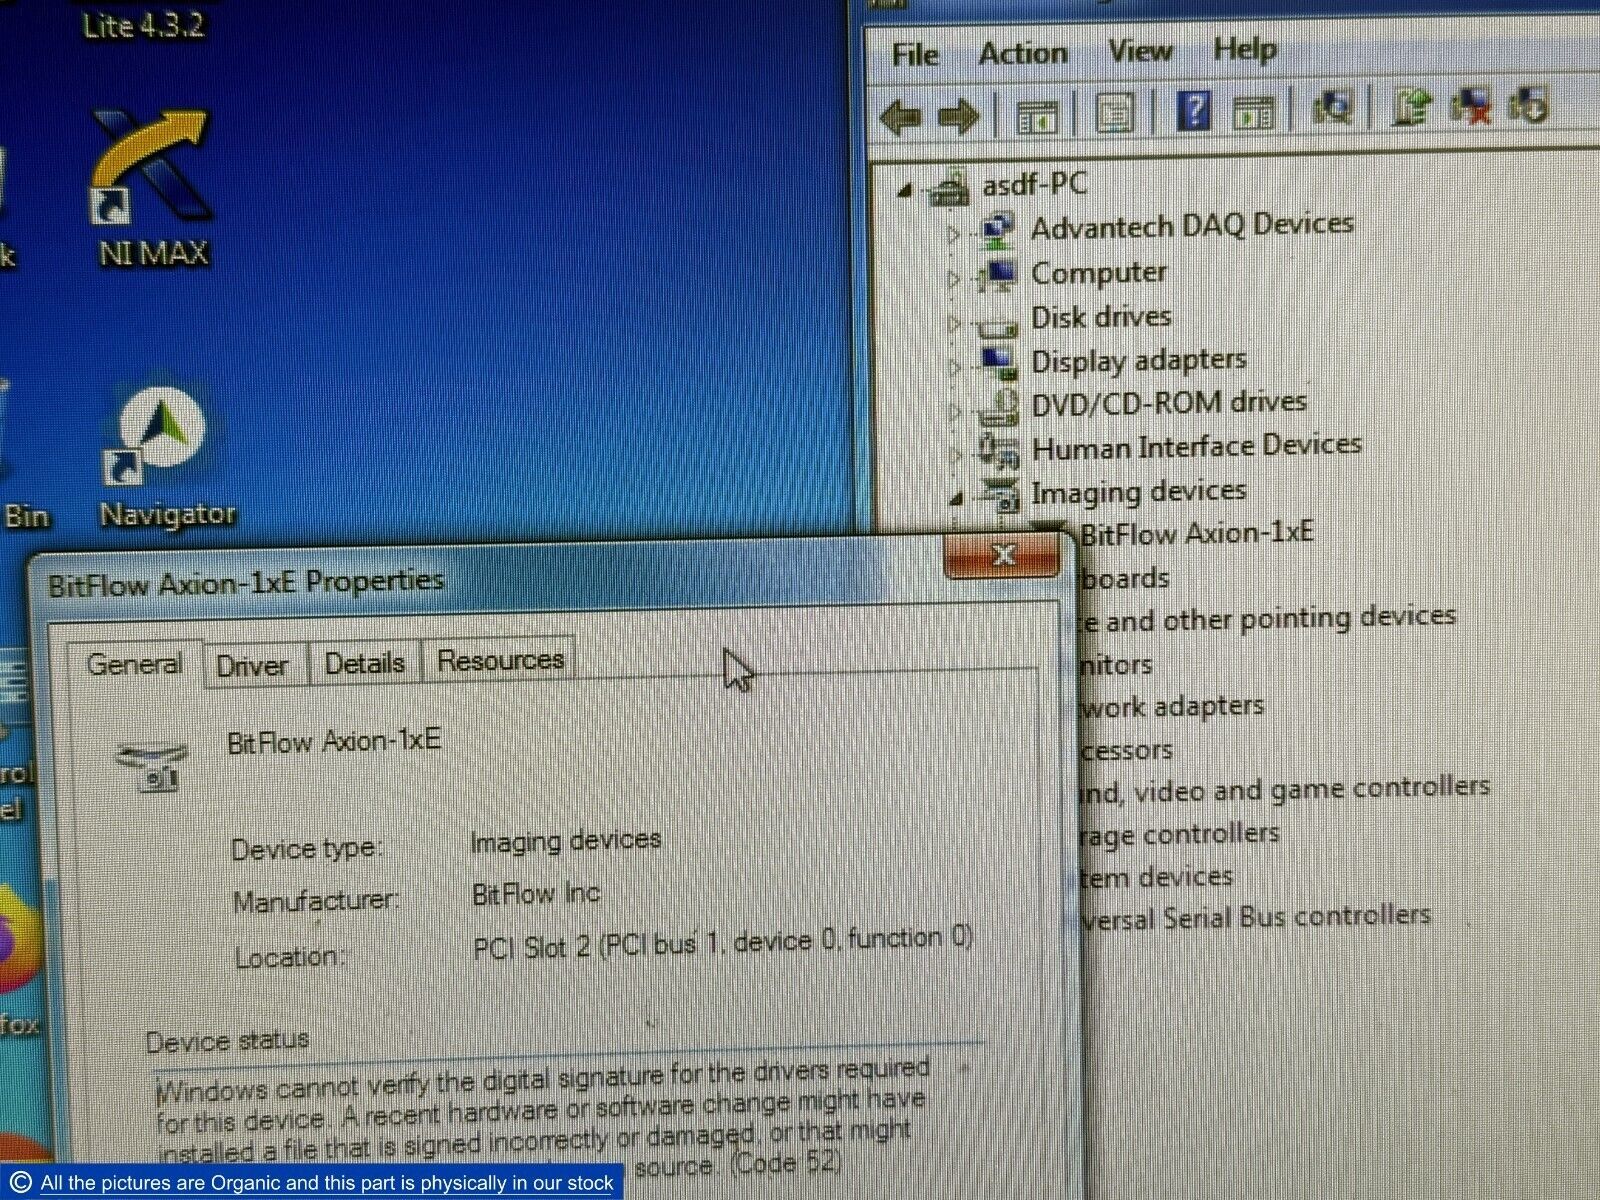Switch to the Details tab
This screenshot has height=1200, width=1600.
tap(364, 663)
